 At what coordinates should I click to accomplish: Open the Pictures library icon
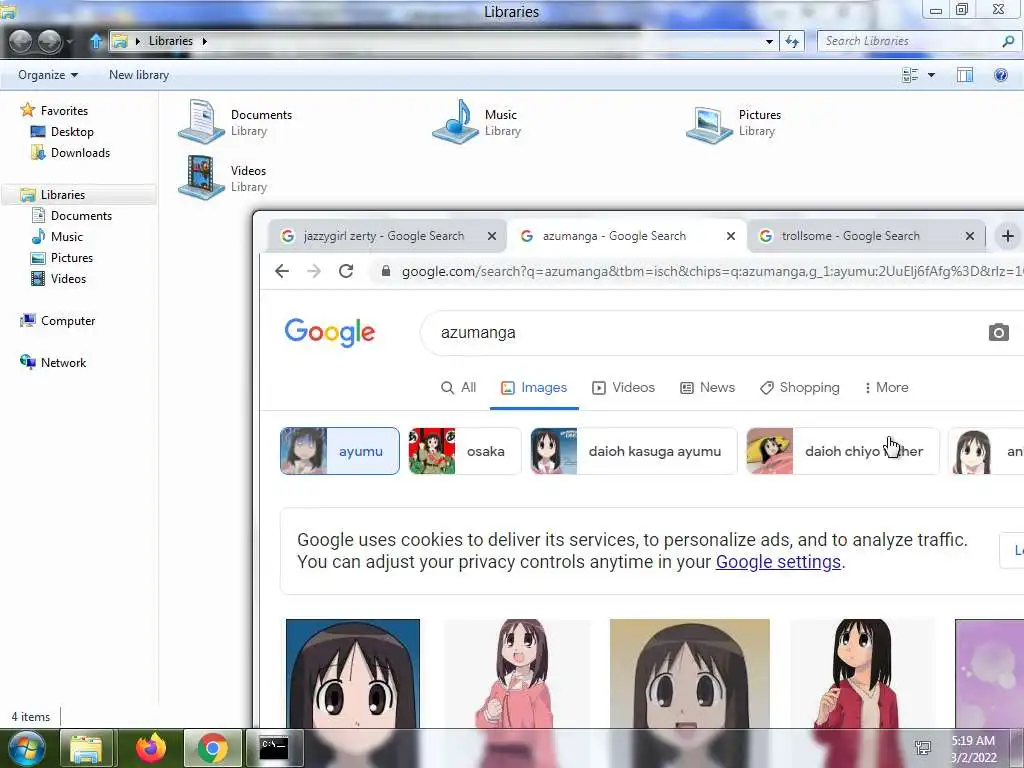pyautogui.click(x=710, y=124)
